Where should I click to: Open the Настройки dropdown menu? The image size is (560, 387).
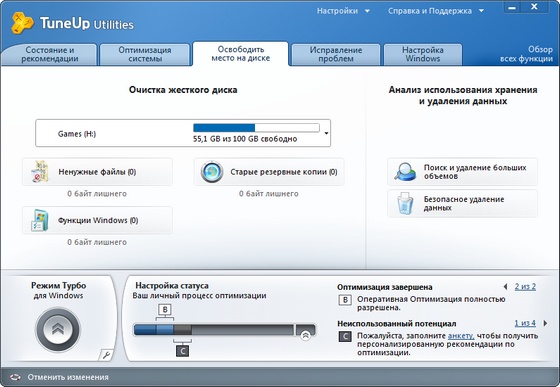tap(343, 11)
